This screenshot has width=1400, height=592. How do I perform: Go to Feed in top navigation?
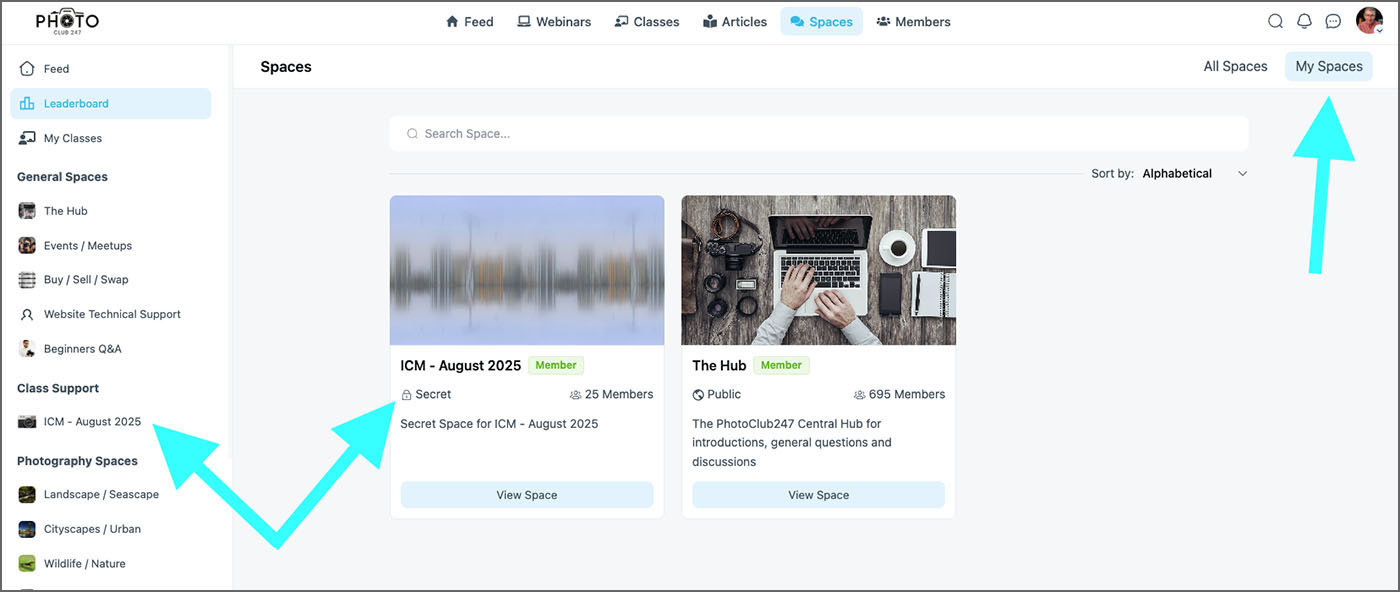pyautogui.click(x=469, y=21)
